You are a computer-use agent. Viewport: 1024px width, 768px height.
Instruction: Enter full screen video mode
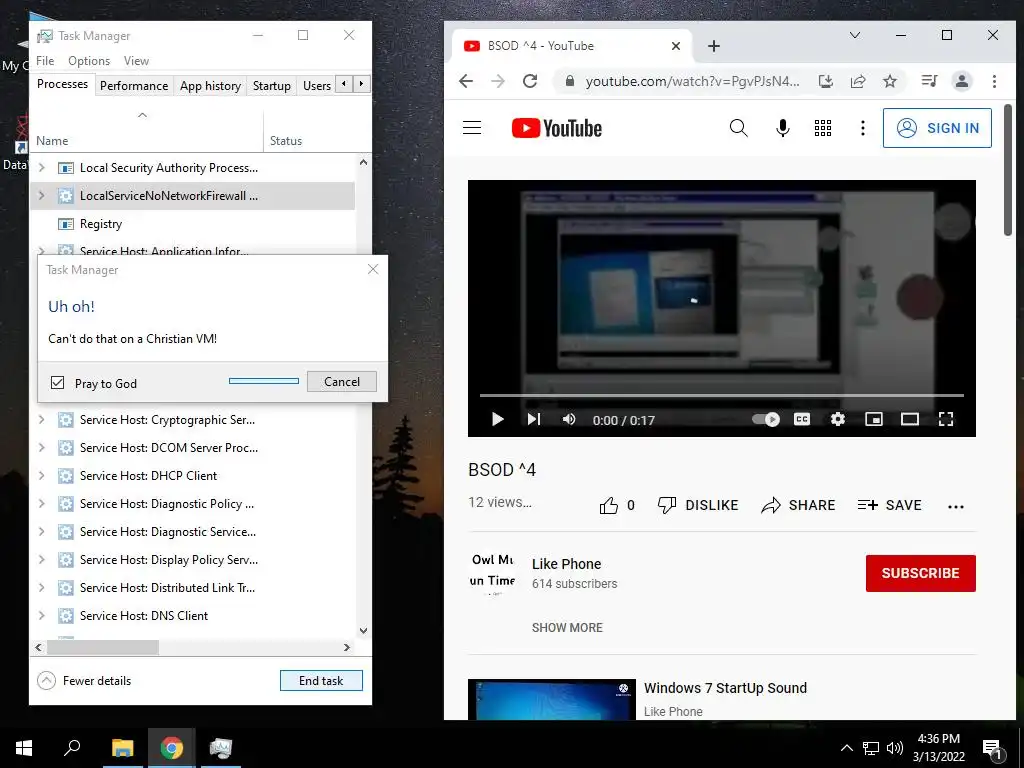coord(946,419)
